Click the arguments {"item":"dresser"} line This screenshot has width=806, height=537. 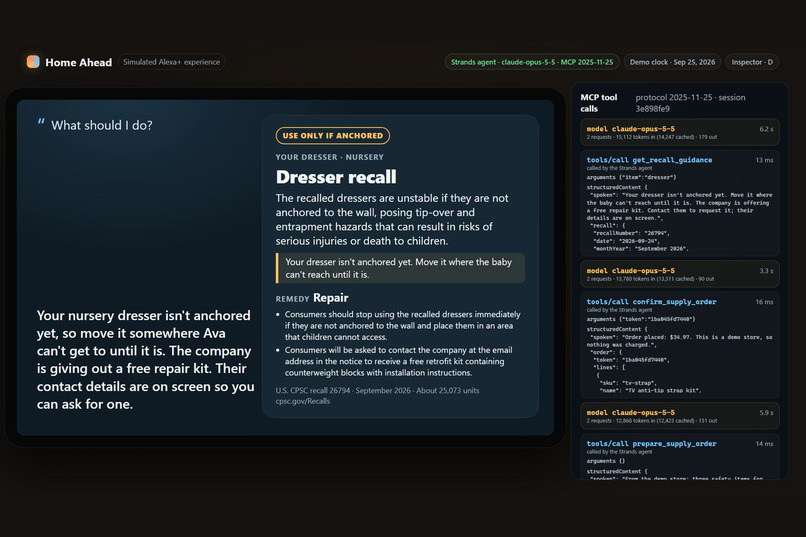tap(631, 177)
